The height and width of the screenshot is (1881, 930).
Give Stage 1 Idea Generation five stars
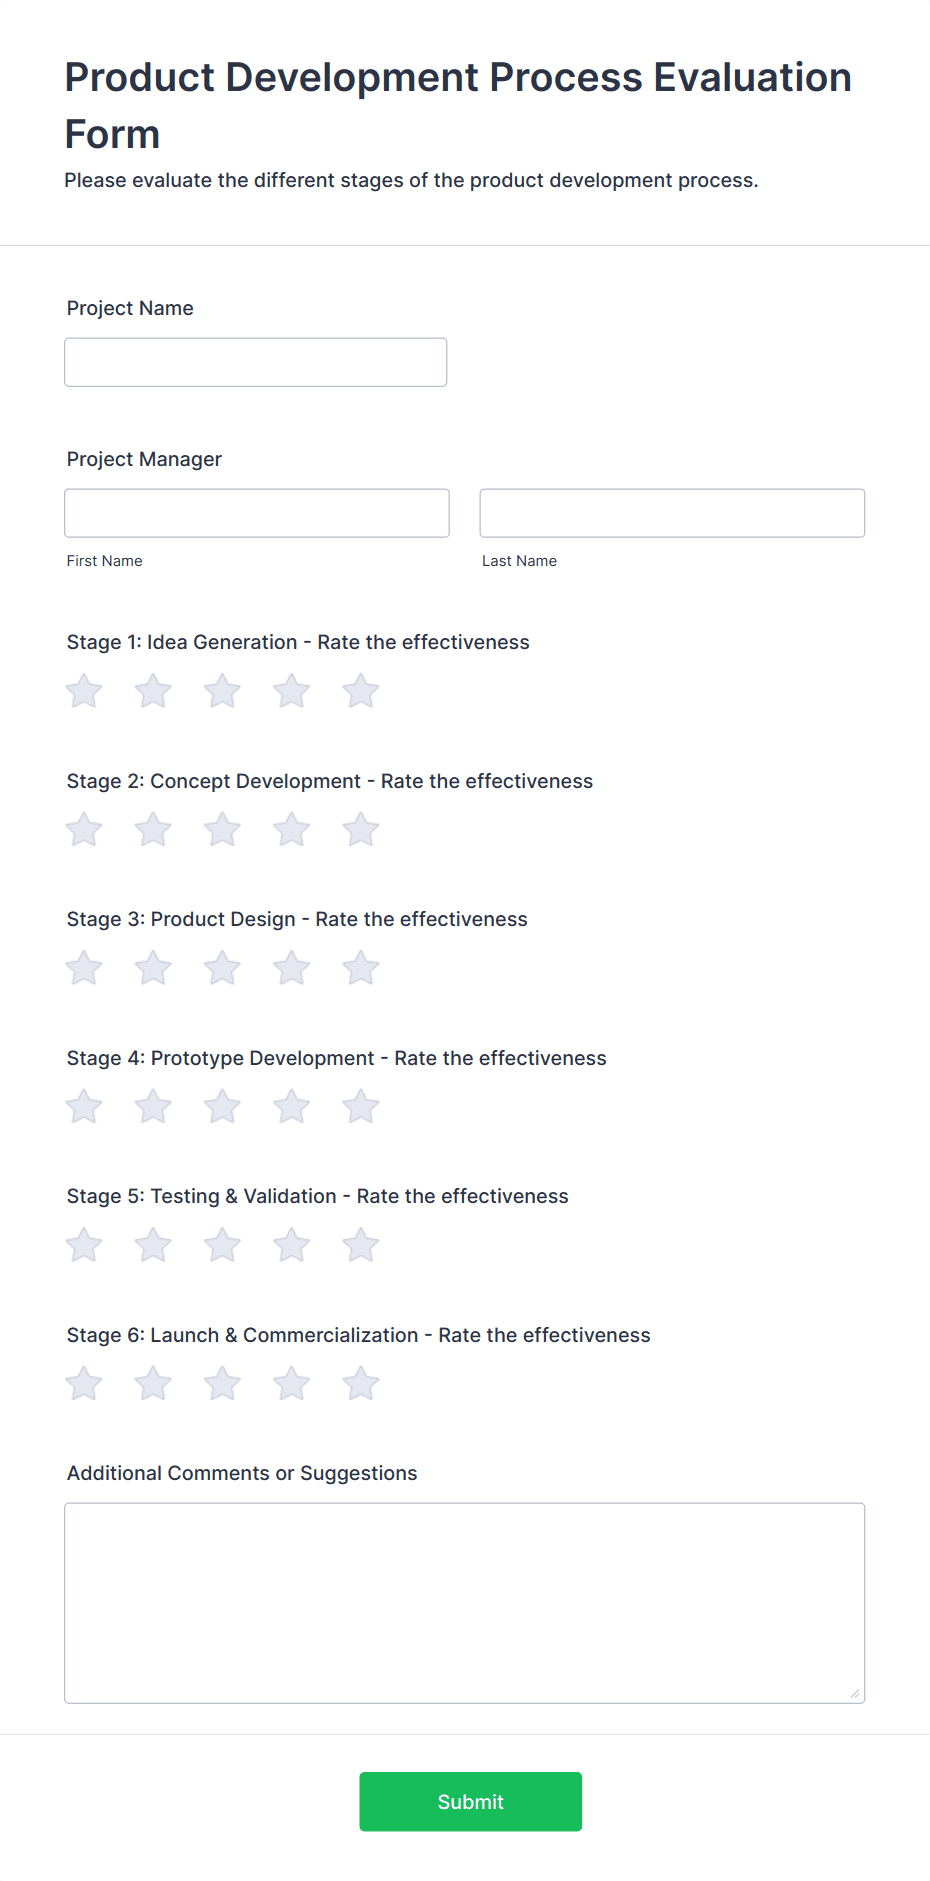click(x=361, y=691)
